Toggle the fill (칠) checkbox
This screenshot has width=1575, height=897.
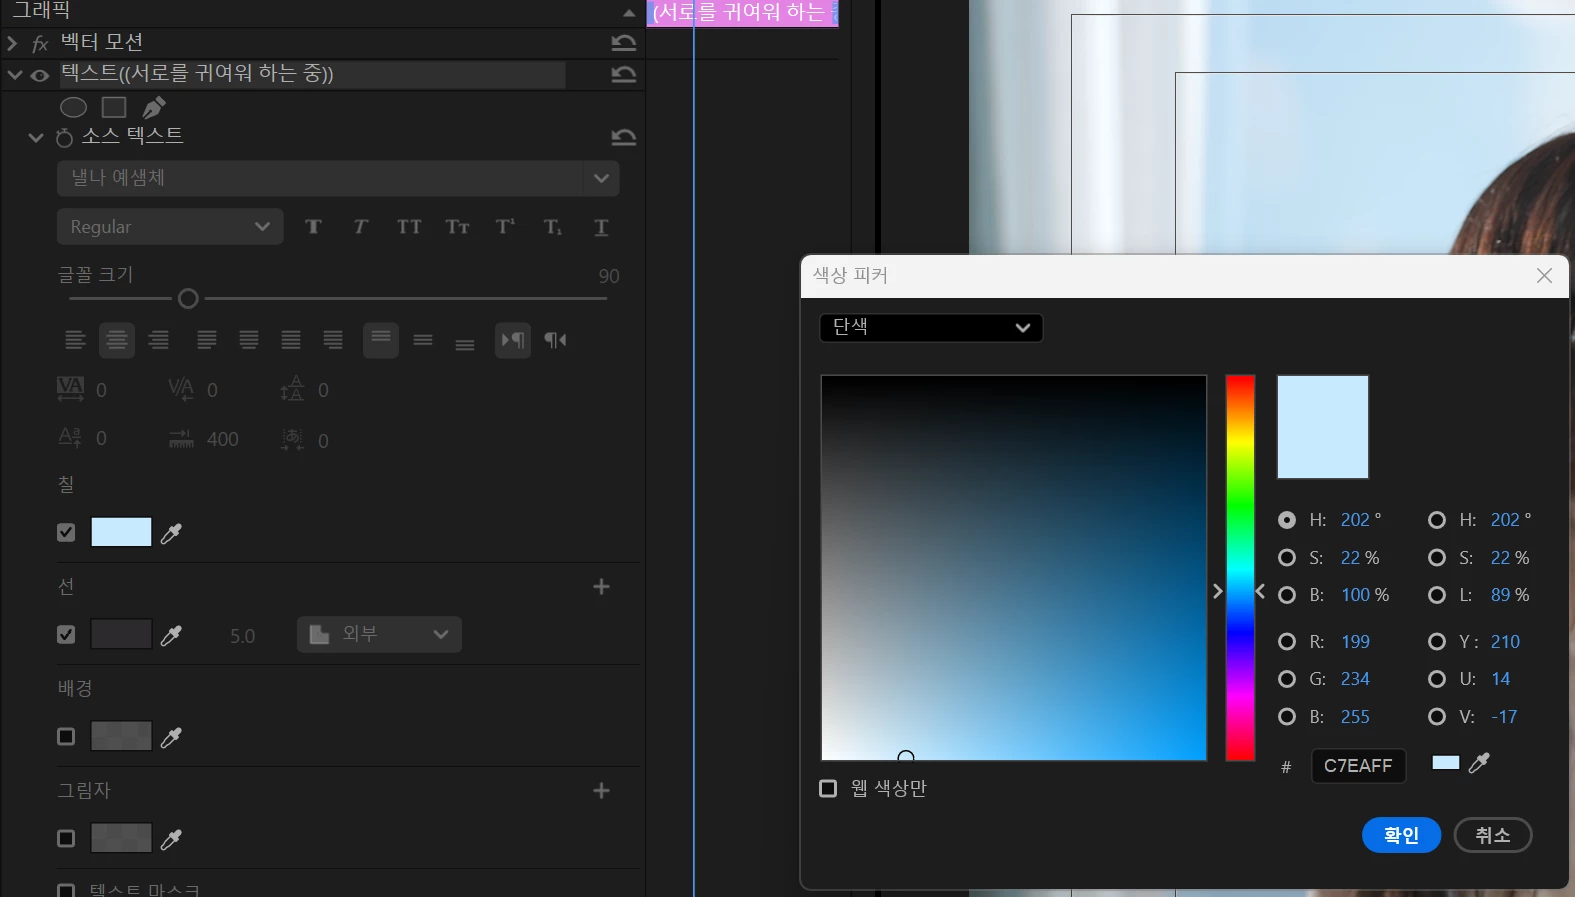(66, 533)
